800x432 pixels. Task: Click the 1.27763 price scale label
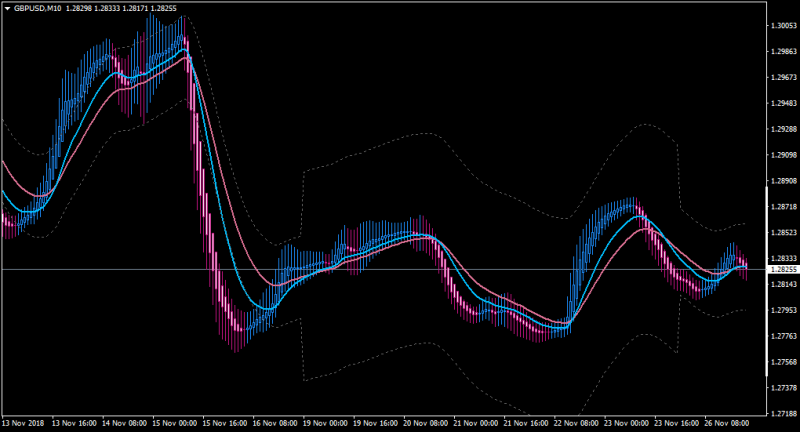784,336
